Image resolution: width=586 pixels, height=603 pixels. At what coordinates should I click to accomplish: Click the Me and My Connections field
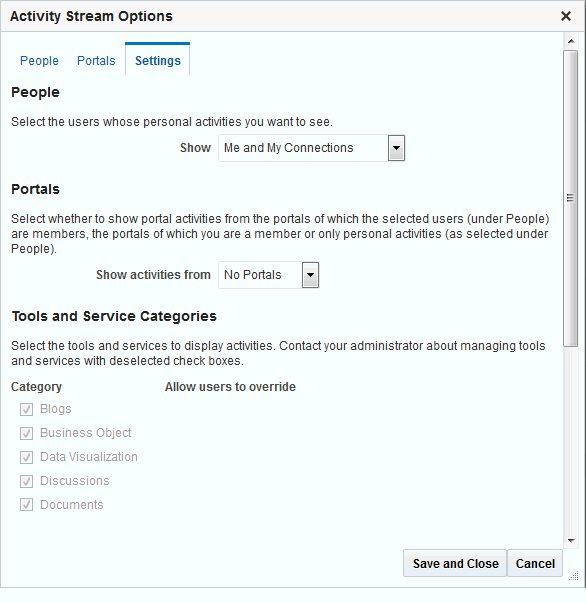[303, 148]
